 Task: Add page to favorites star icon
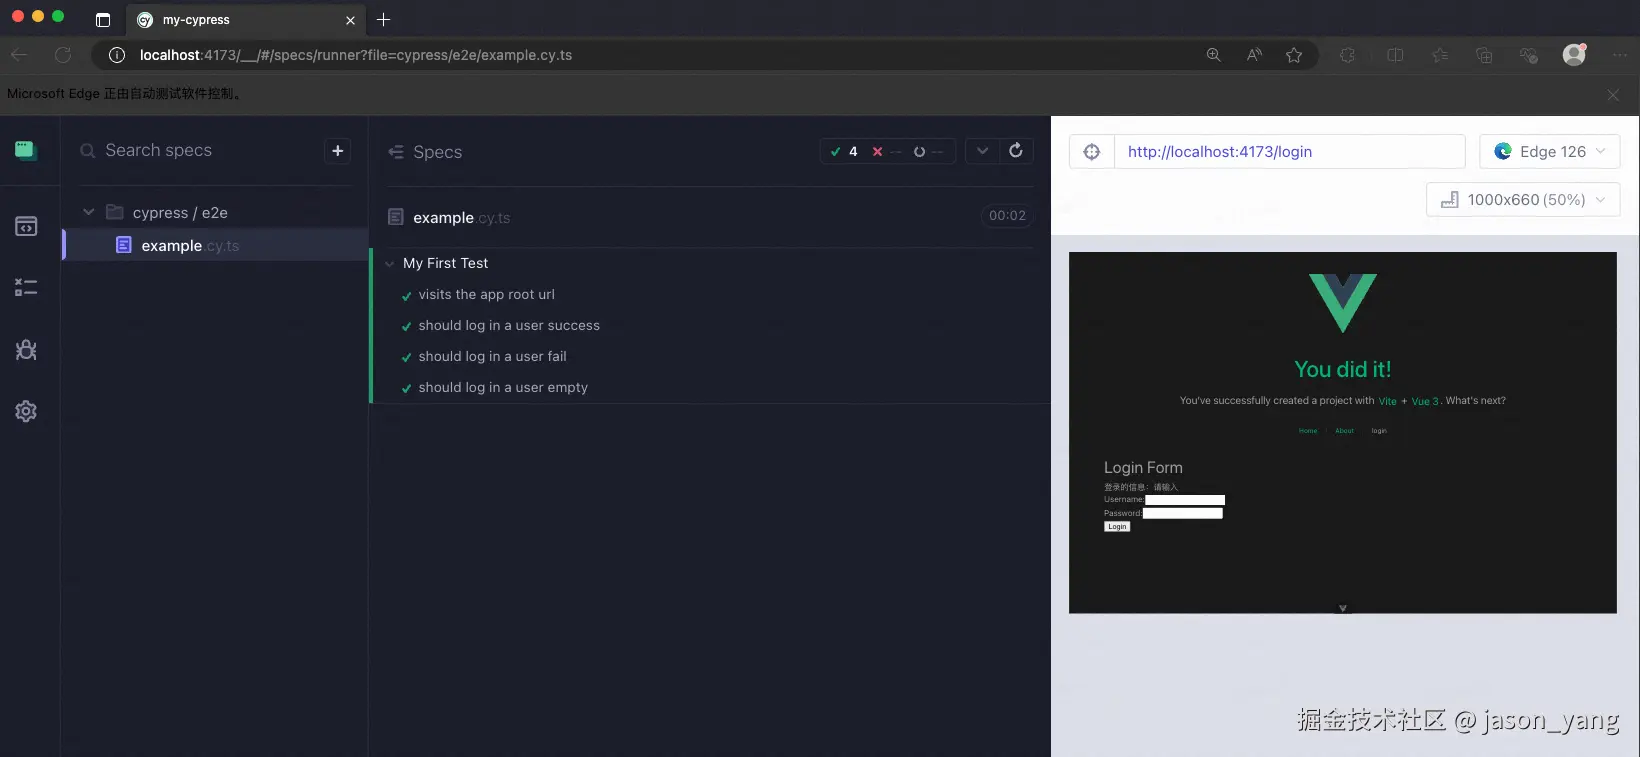(x=1294, y=55)
